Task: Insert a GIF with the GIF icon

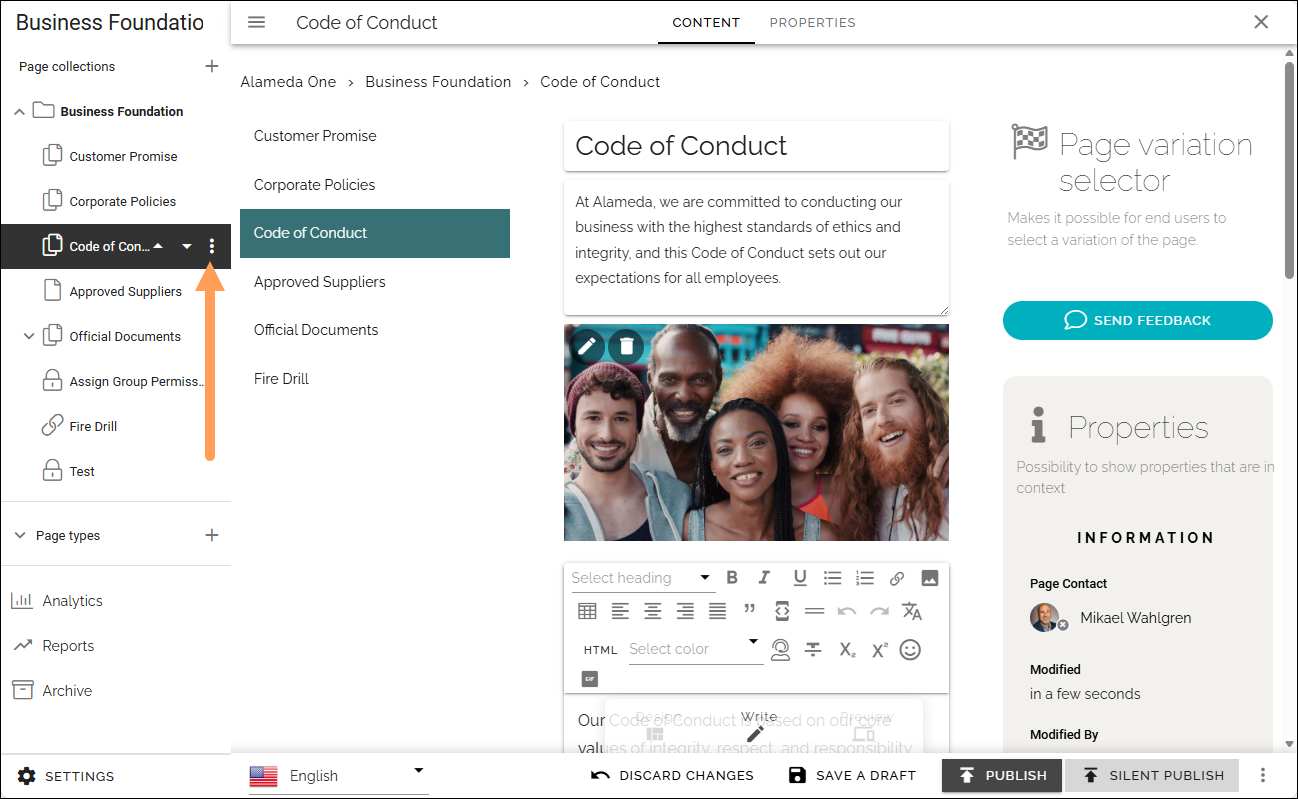Action: pyautogui.click(x=589, y=679)
